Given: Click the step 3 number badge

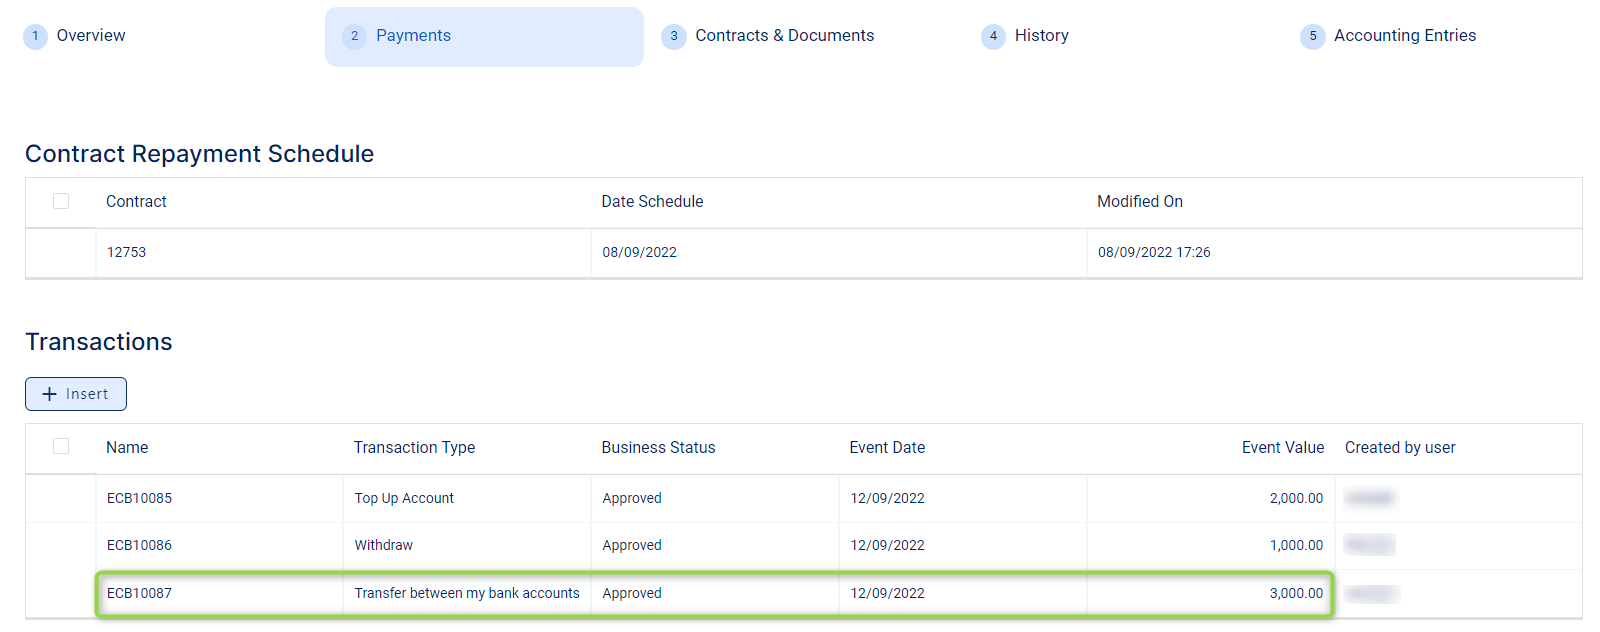Looking at the screenshot, I should click(674, 37).
